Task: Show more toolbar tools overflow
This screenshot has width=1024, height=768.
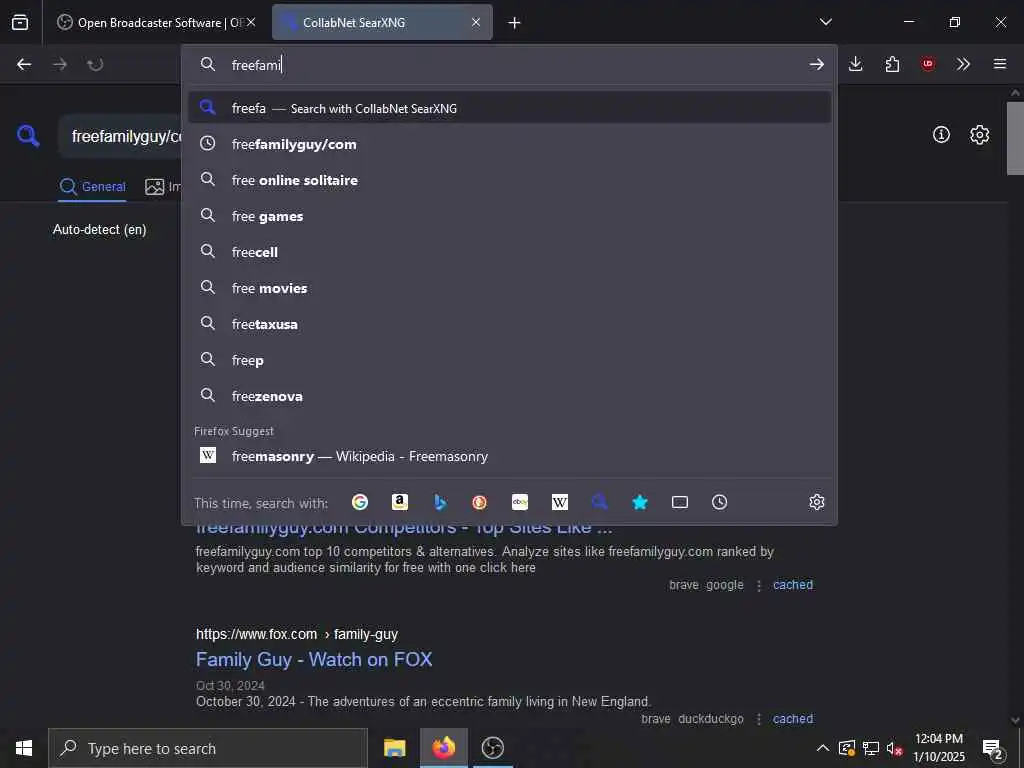Action: click(x=963, y=64)
